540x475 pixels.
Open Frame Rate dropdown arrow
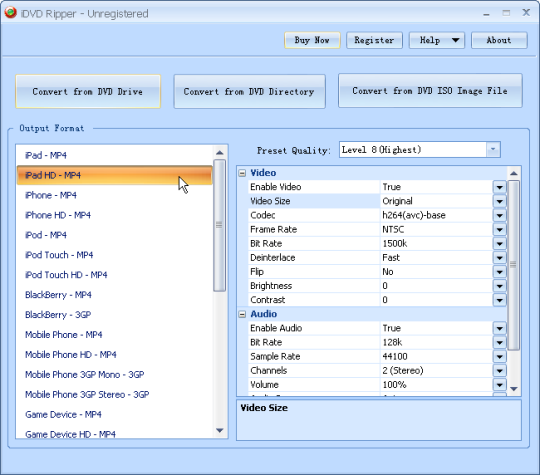pos(499,229)
